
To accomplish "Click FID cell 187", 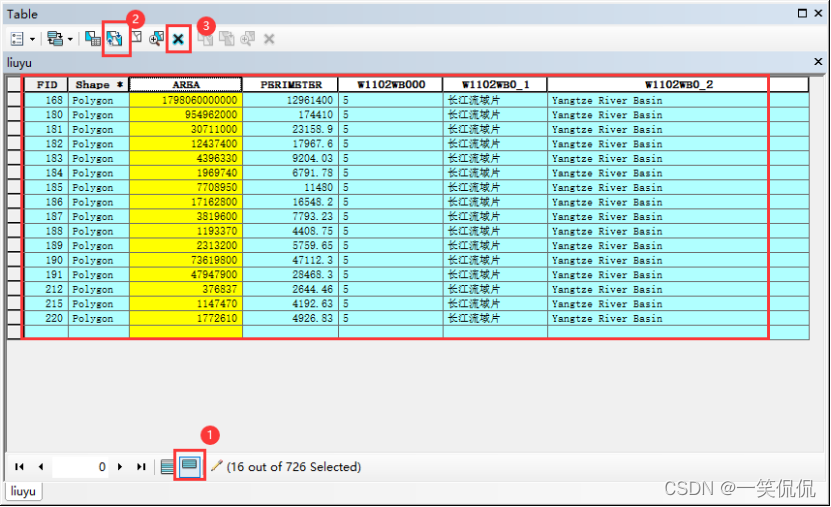I will (x=46, y=217).
